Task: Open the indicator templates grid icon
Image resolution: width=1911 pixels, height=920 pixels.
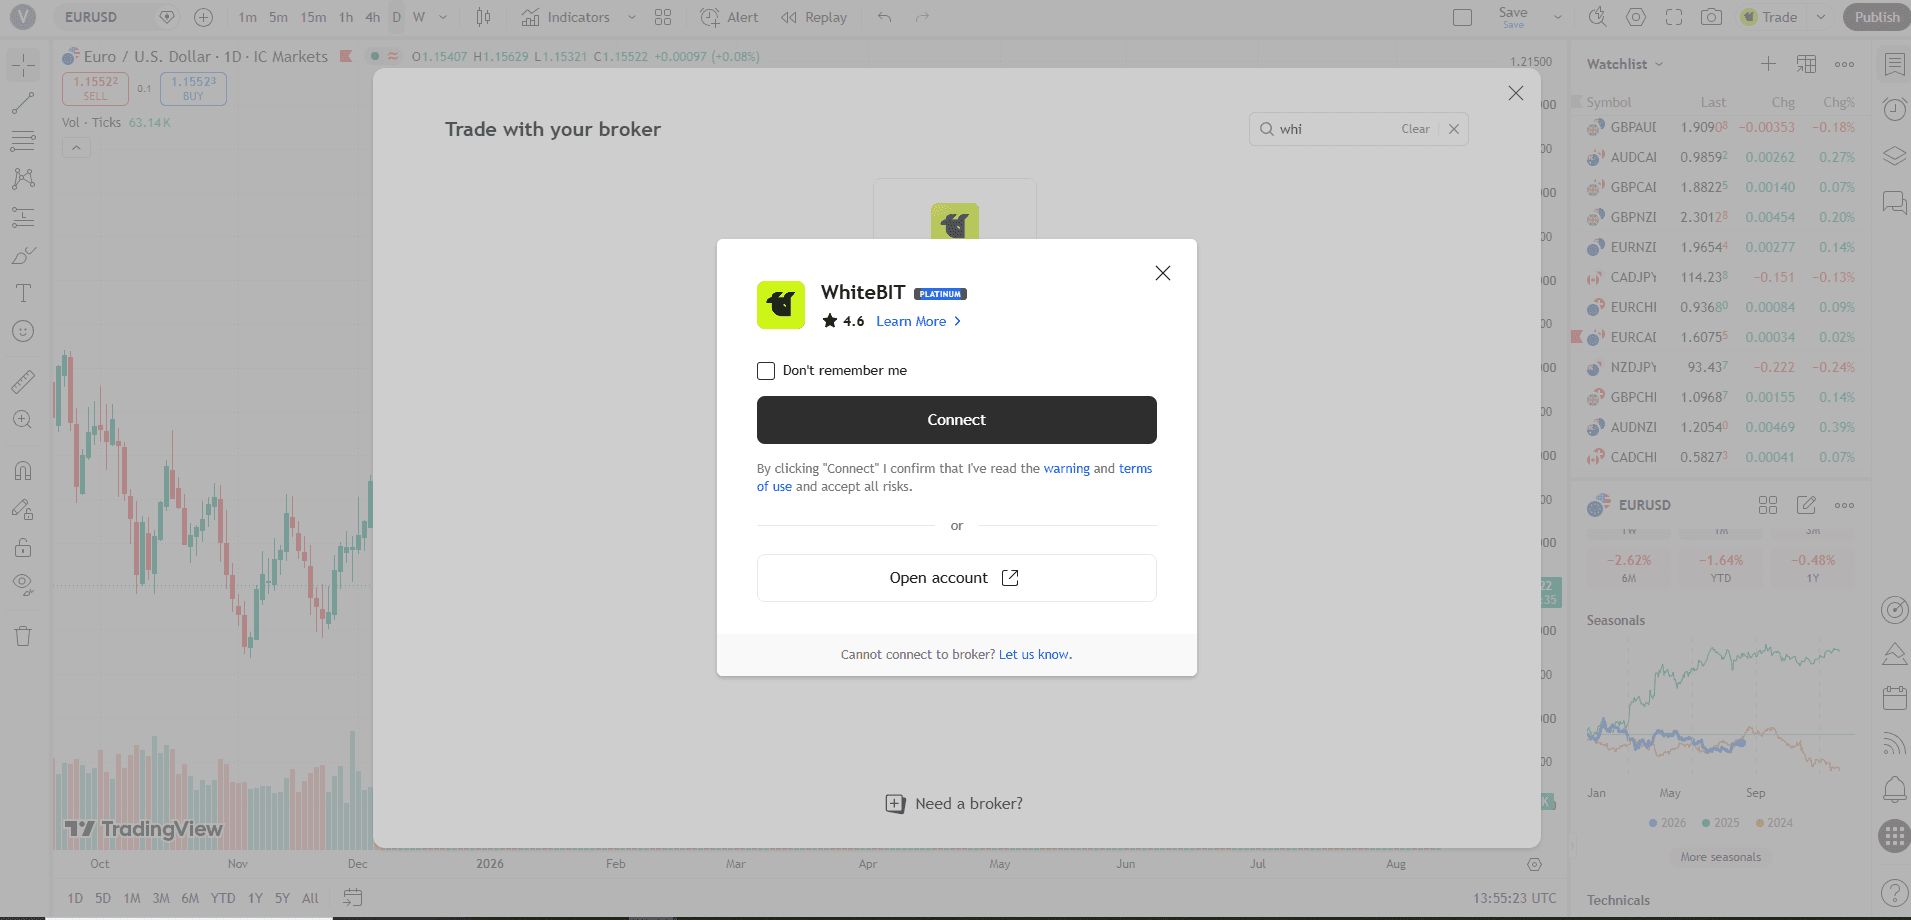Action: pos(663,17)
